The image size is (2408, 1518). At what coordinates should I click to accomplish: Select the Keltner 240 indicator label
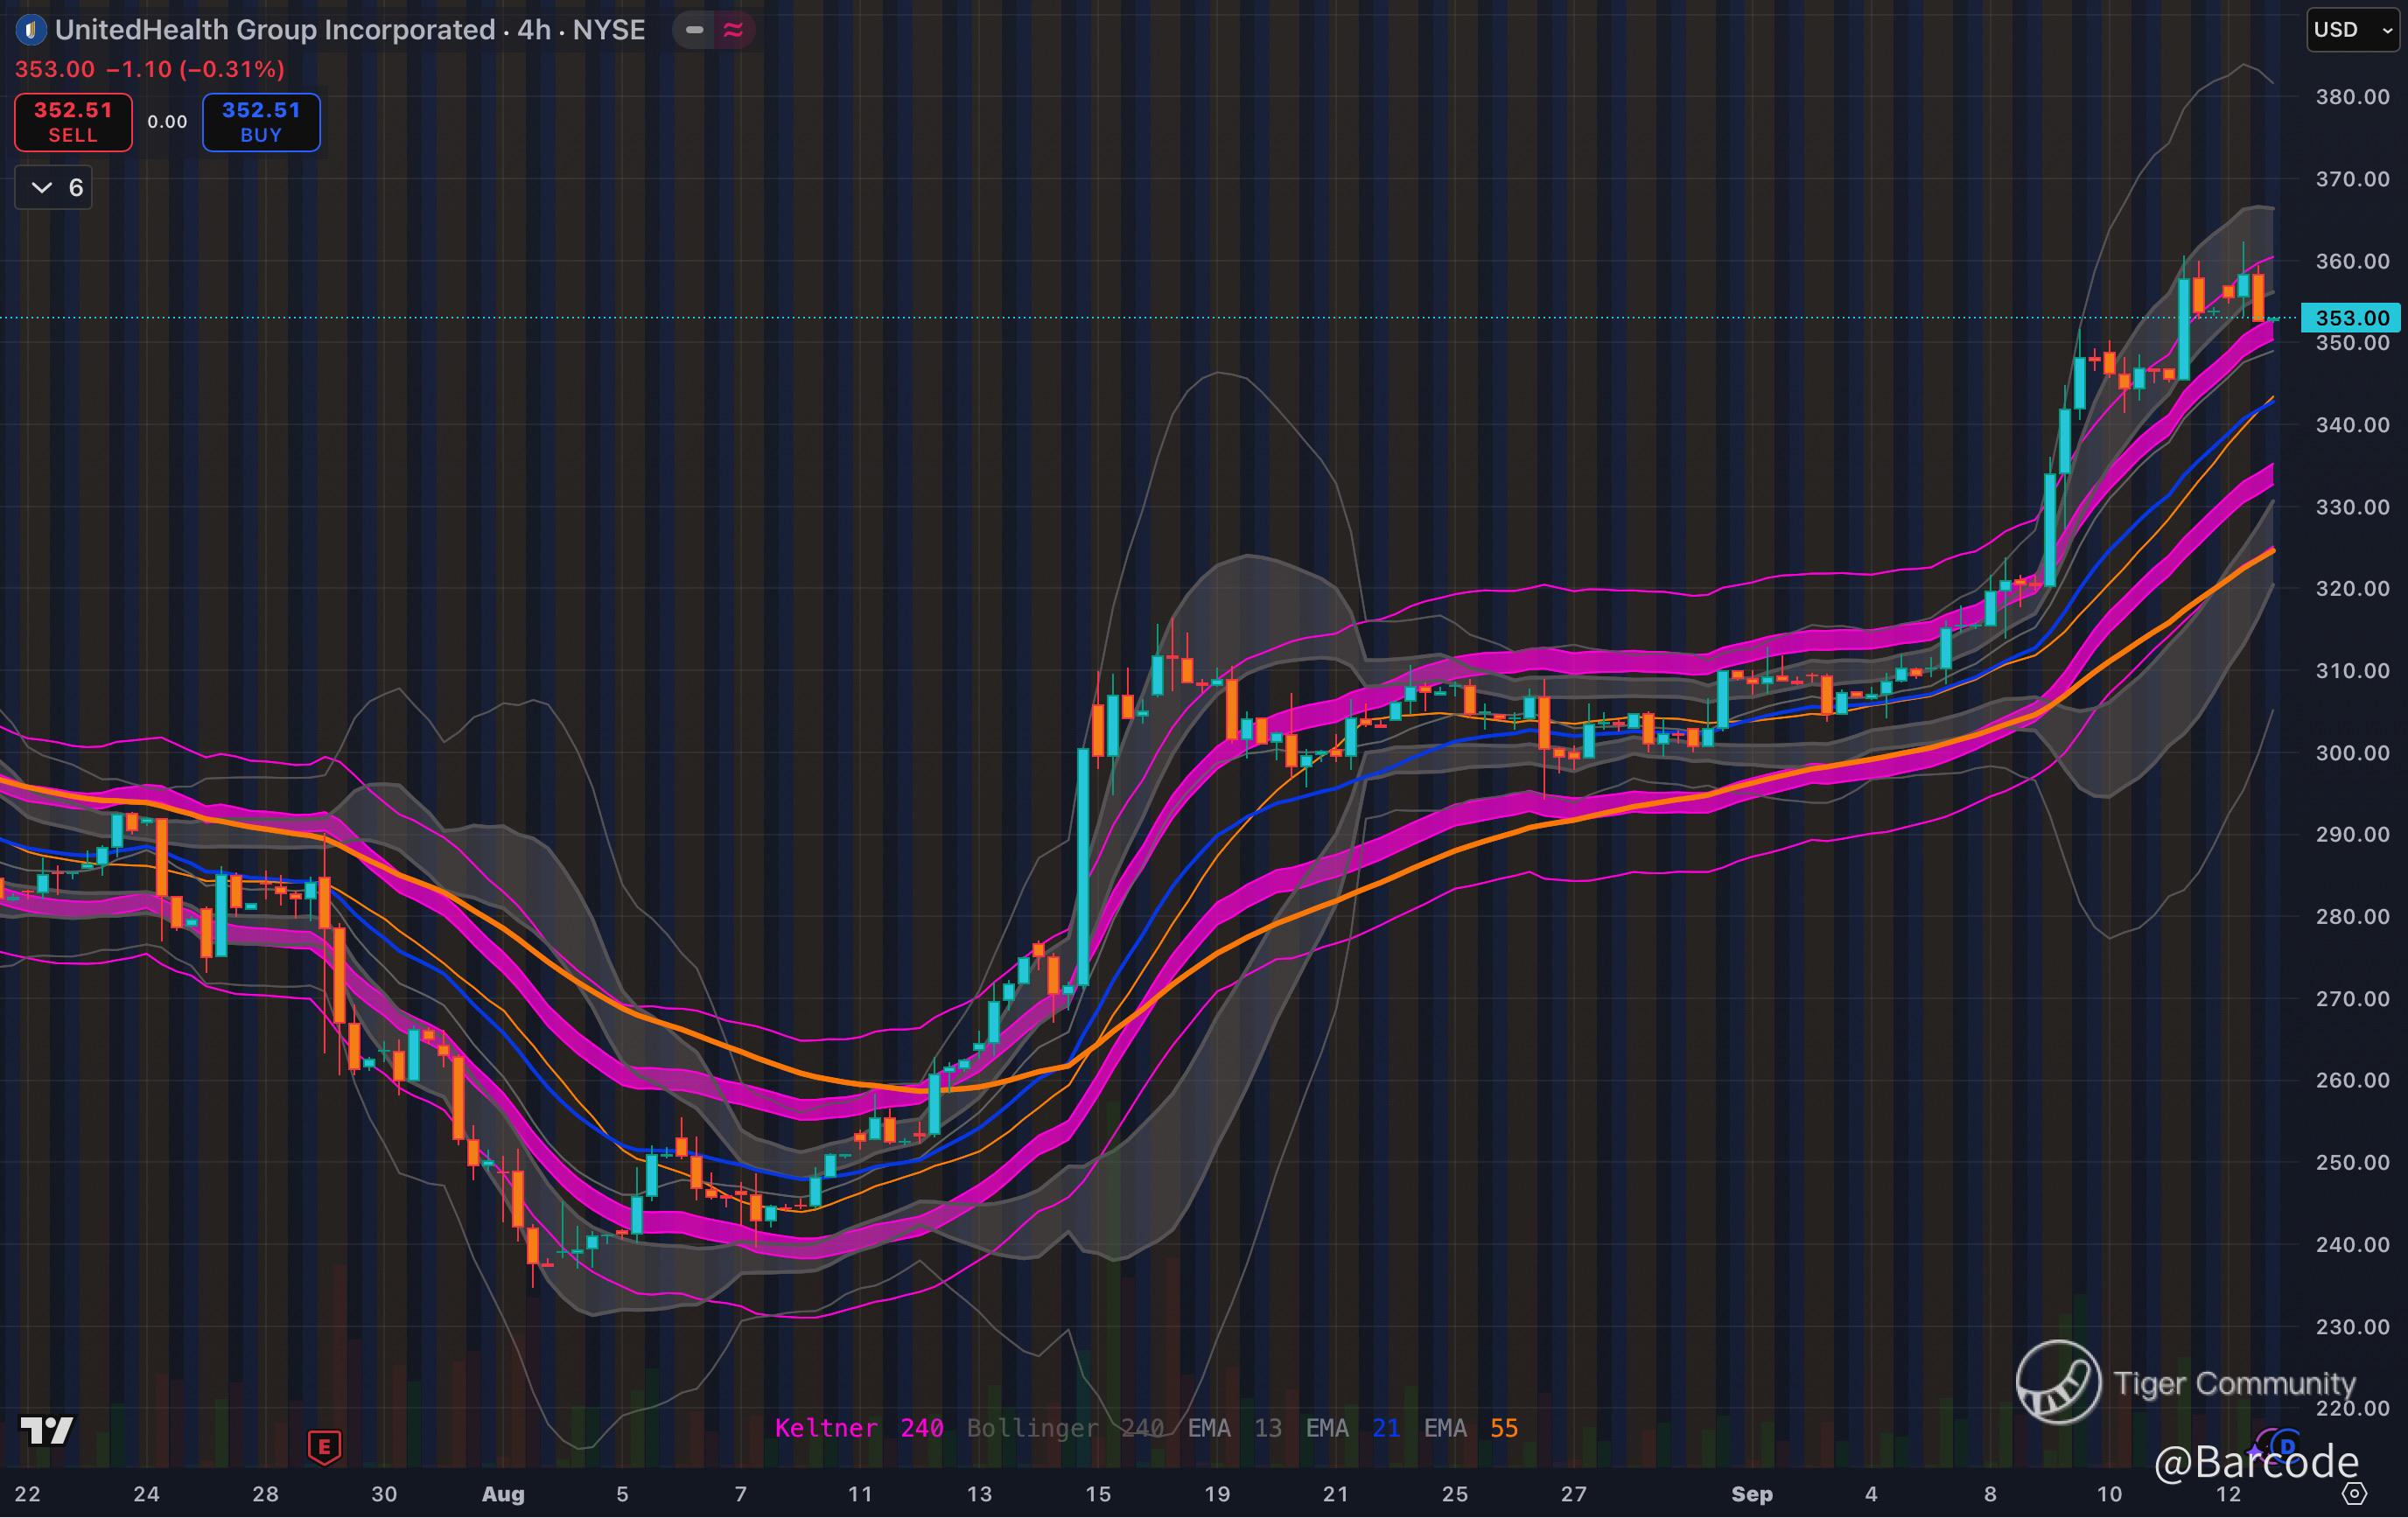[x=858, y=1428]
